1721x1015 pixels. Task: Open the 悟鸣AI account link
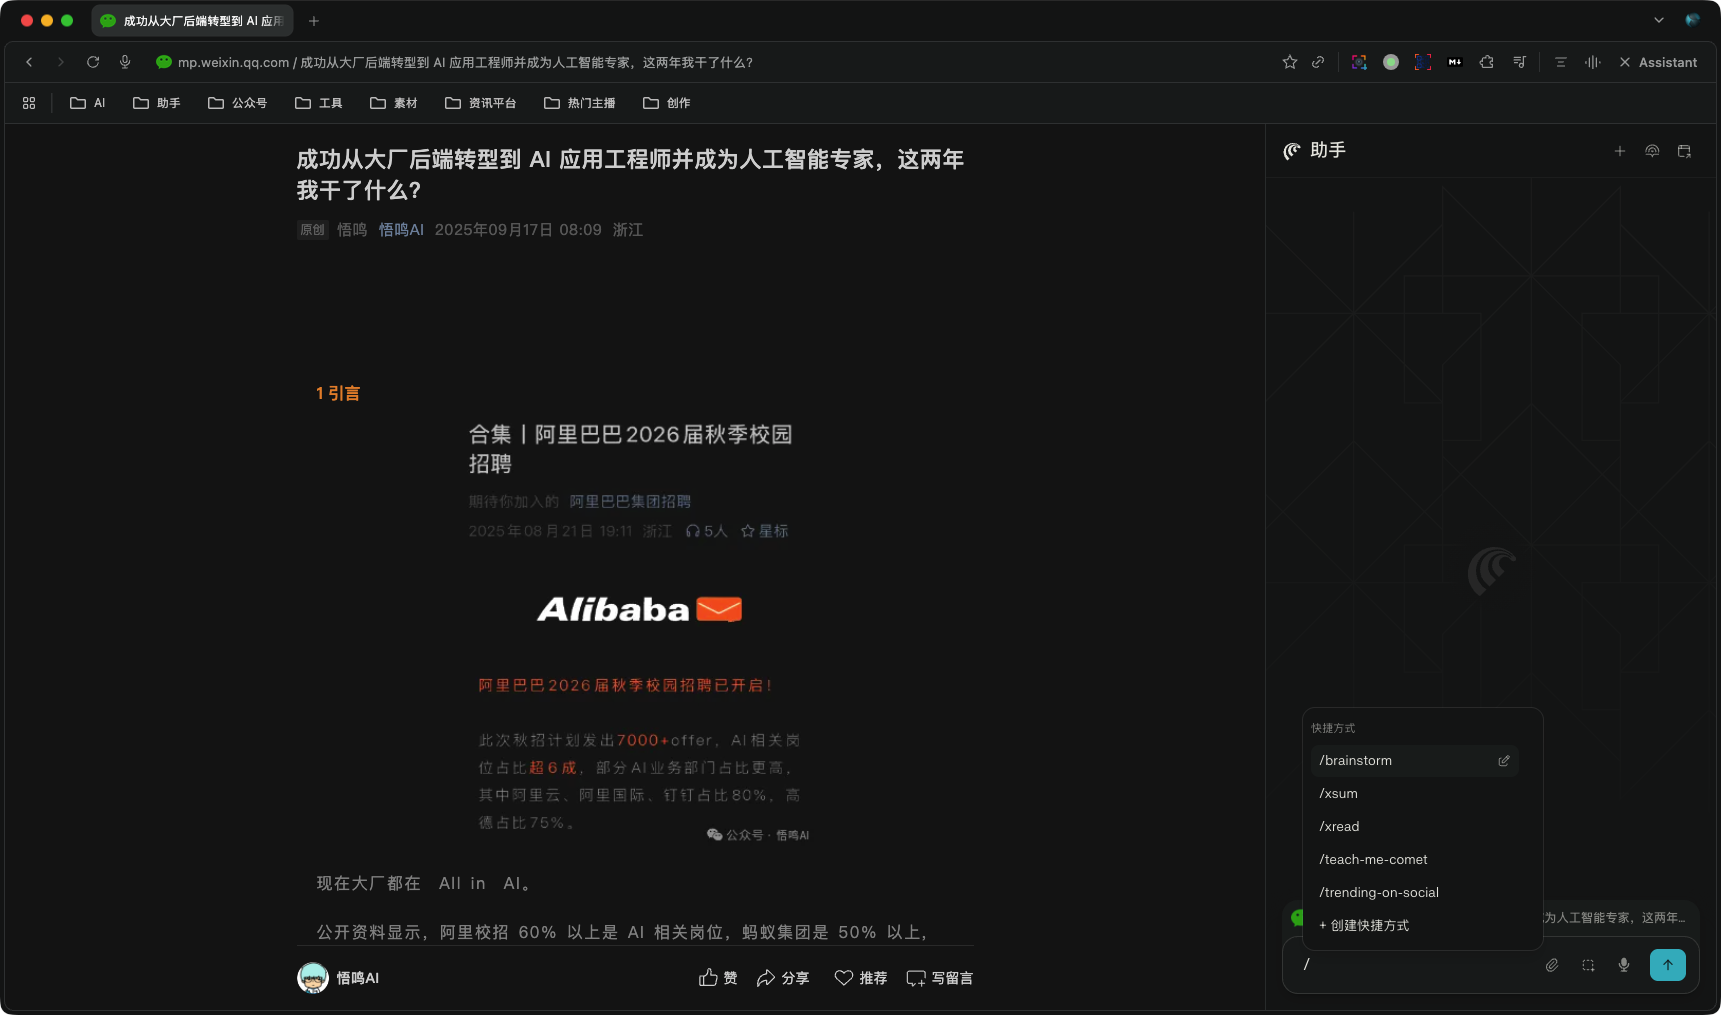click(401, 230)
